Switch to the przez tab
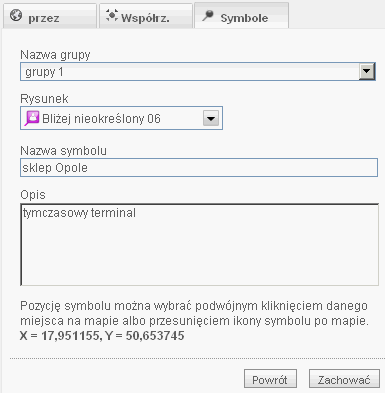 tap(50, 16)
